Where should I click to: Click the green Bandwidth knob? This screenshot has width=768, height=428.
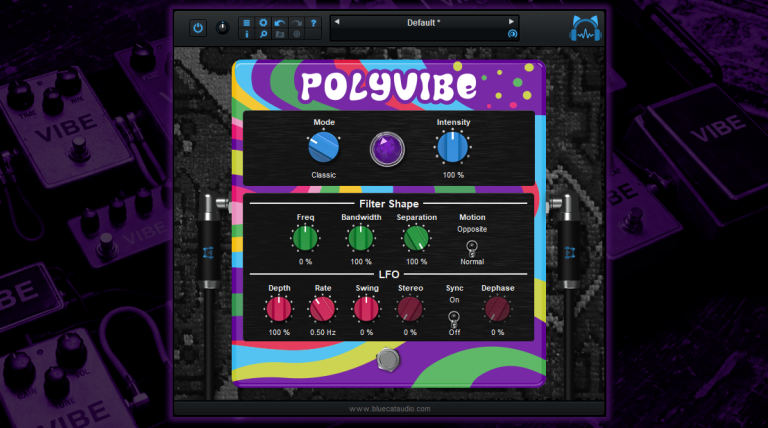point(360,238)
